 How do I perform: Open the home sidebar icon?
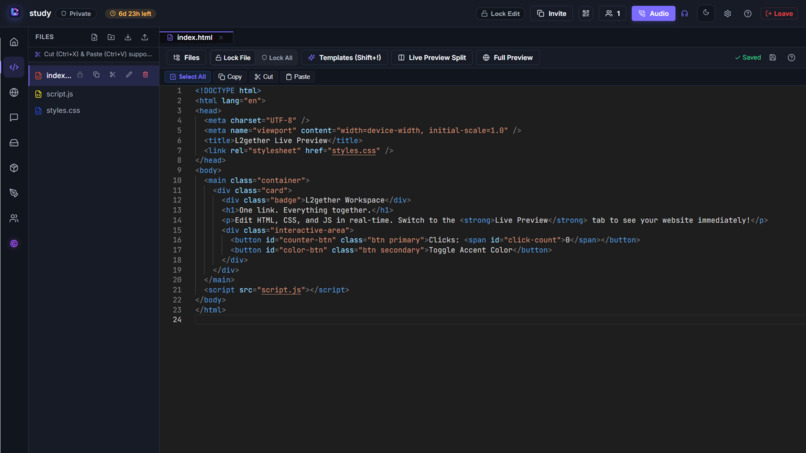(14, 42)
